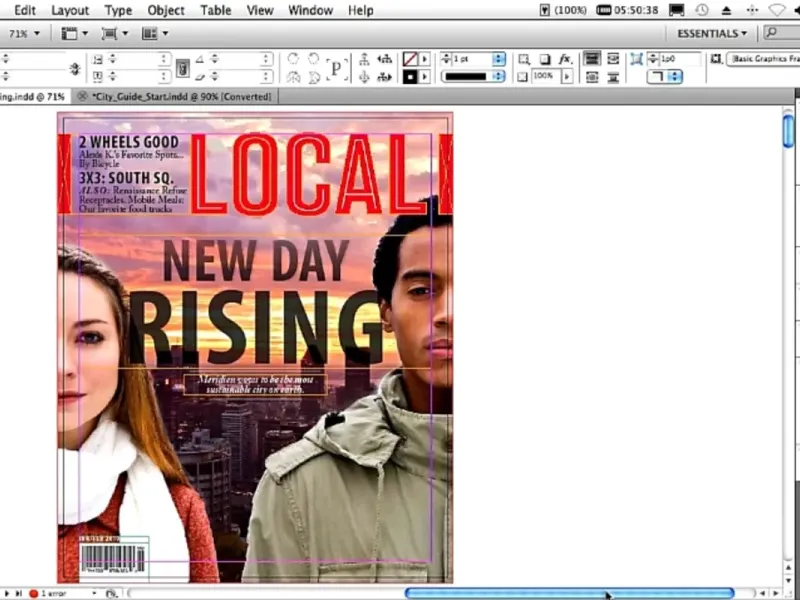This screenshot has height=600, width=800.
Task: Click the horizontal scrollbar thumb
Action: pos(568,594)
